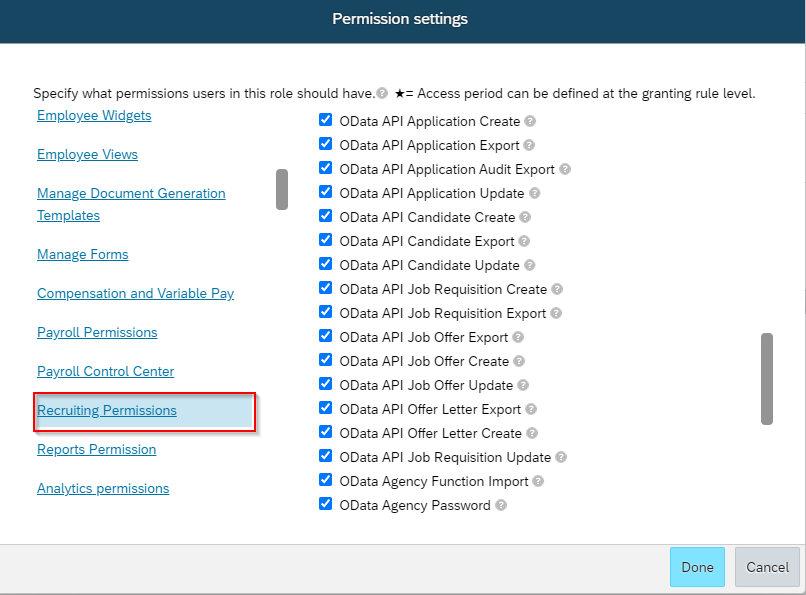The width and height of the screenshot is (806, 595).
Task: Click info icon next to OData Agency Function Import
Action: (x=538, y=481)
